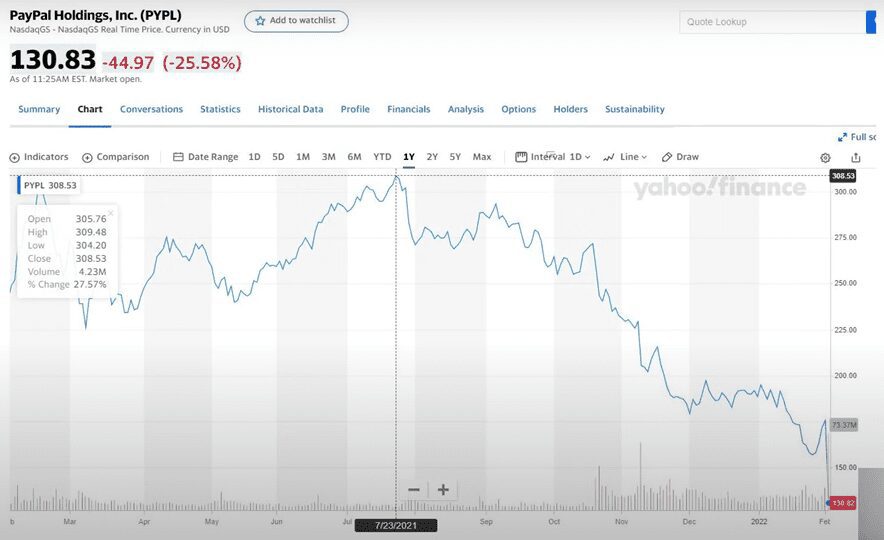Set the chart range to YTD
This screenshot has height=540, width=884.
382,157
